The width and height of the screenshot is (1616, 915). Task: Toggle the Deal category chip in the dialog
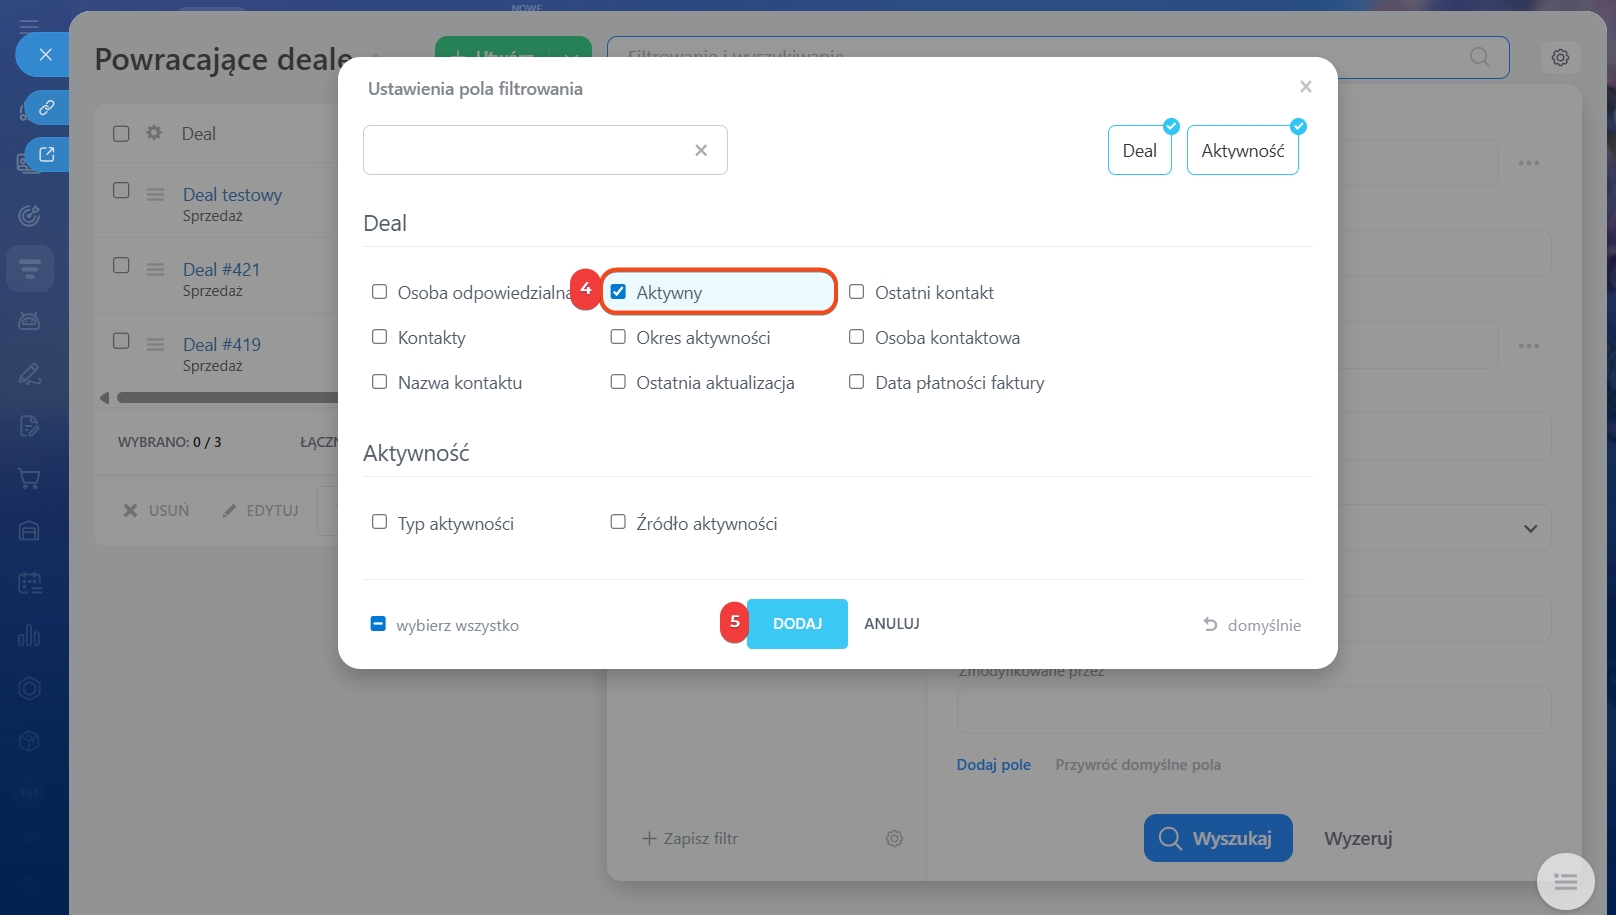tap(1140, 150)
